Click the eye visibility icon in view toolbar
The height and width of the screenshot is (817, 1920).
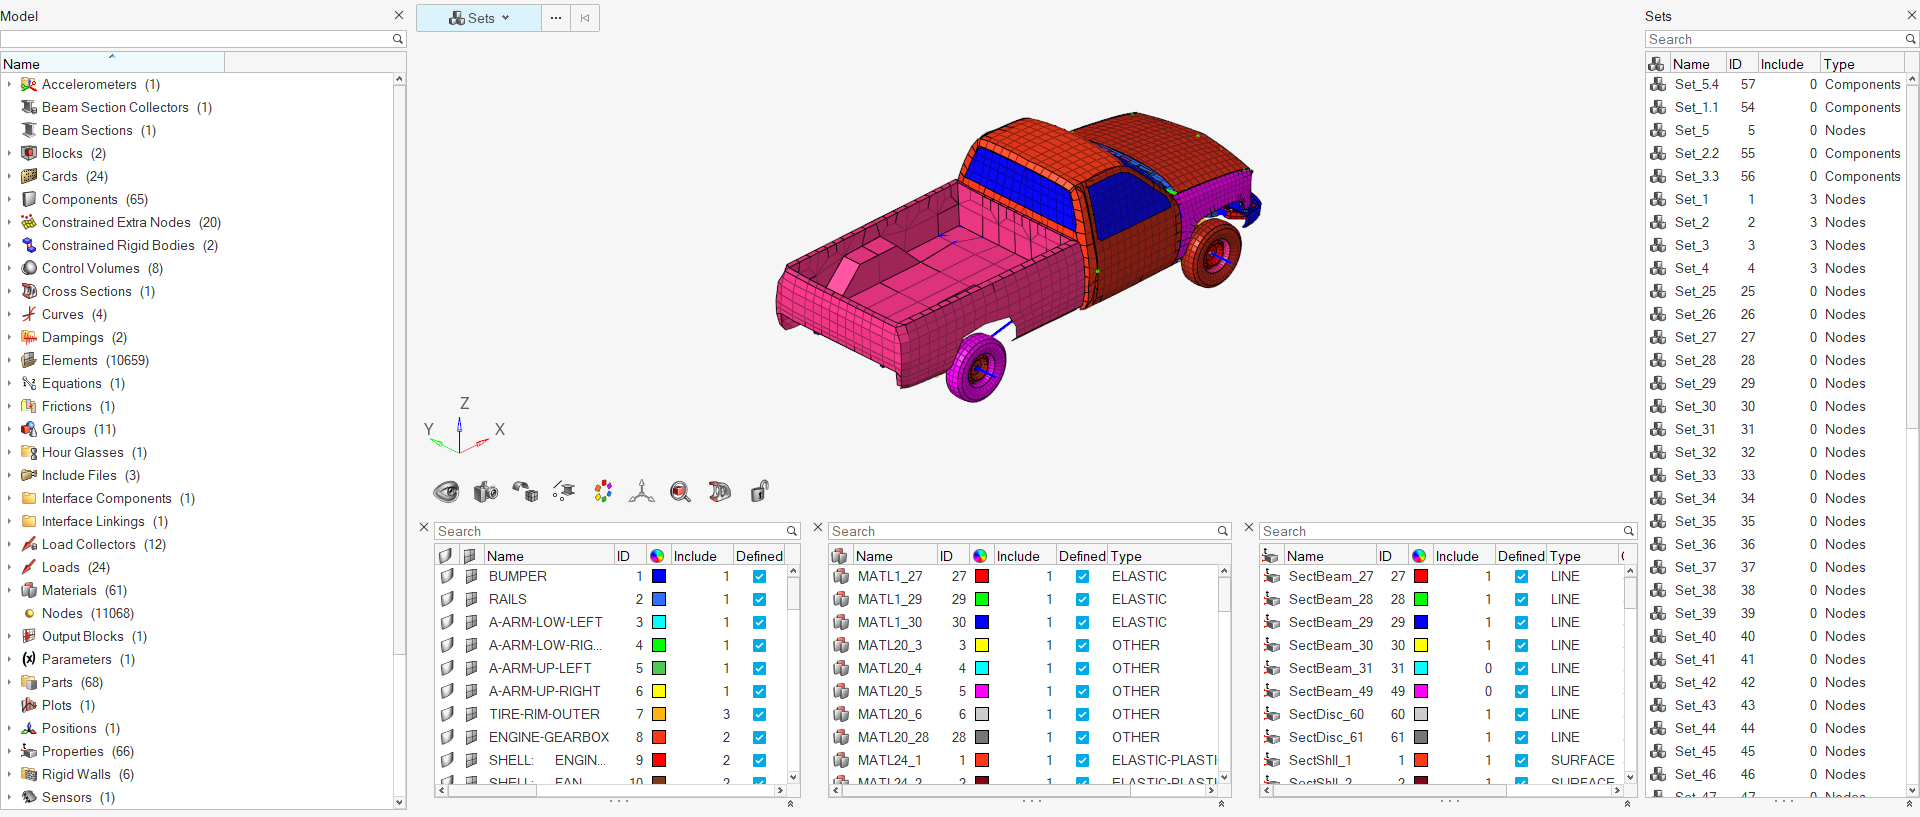click(446, 491)
